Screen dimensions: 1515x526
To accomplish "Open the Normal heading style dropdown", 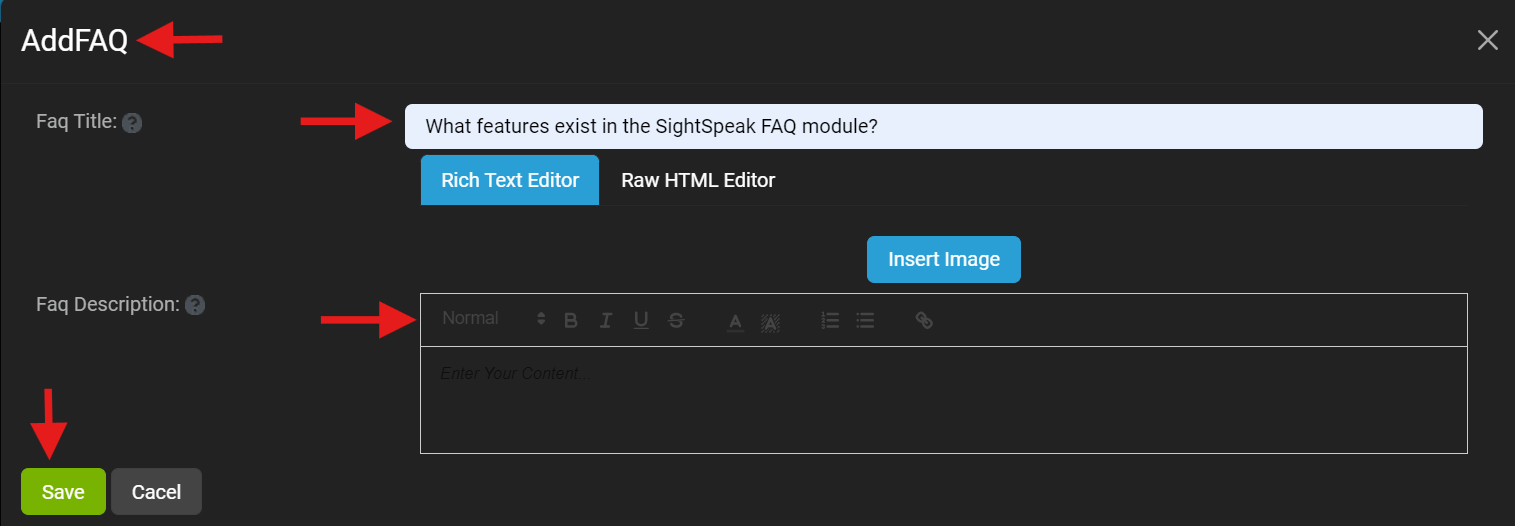I will click(494, 319).
